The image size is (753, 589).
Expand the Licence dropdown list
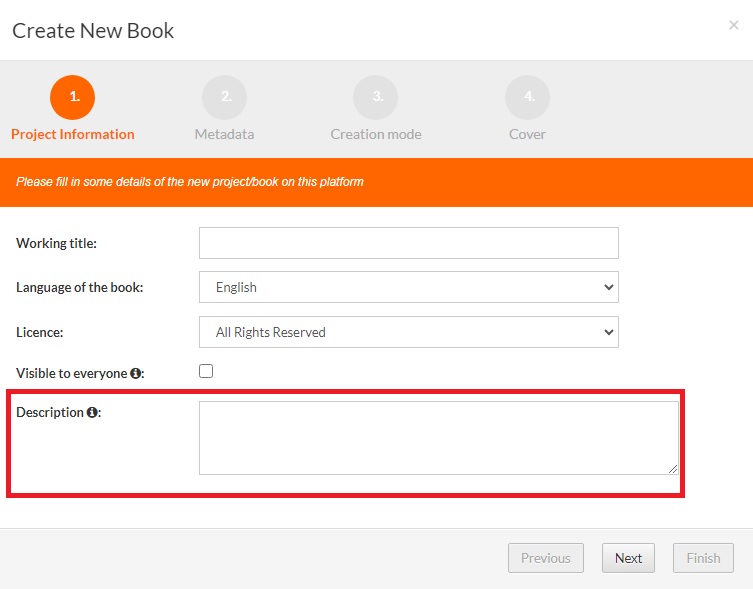(408, 332)
